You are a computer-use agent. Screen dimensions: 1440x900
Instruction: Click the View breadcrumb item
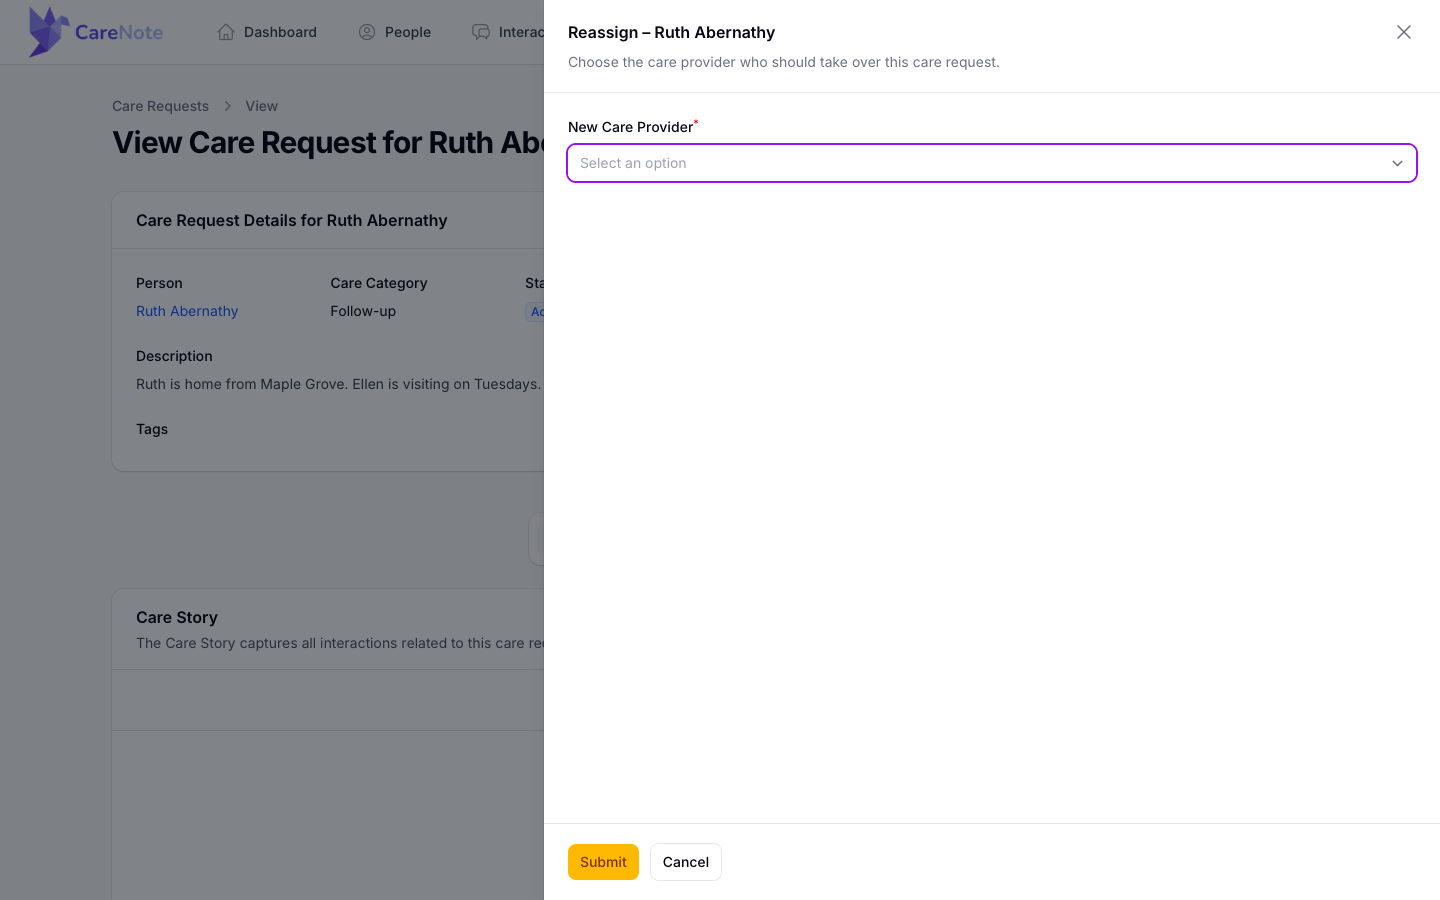[x=262, y=106]
